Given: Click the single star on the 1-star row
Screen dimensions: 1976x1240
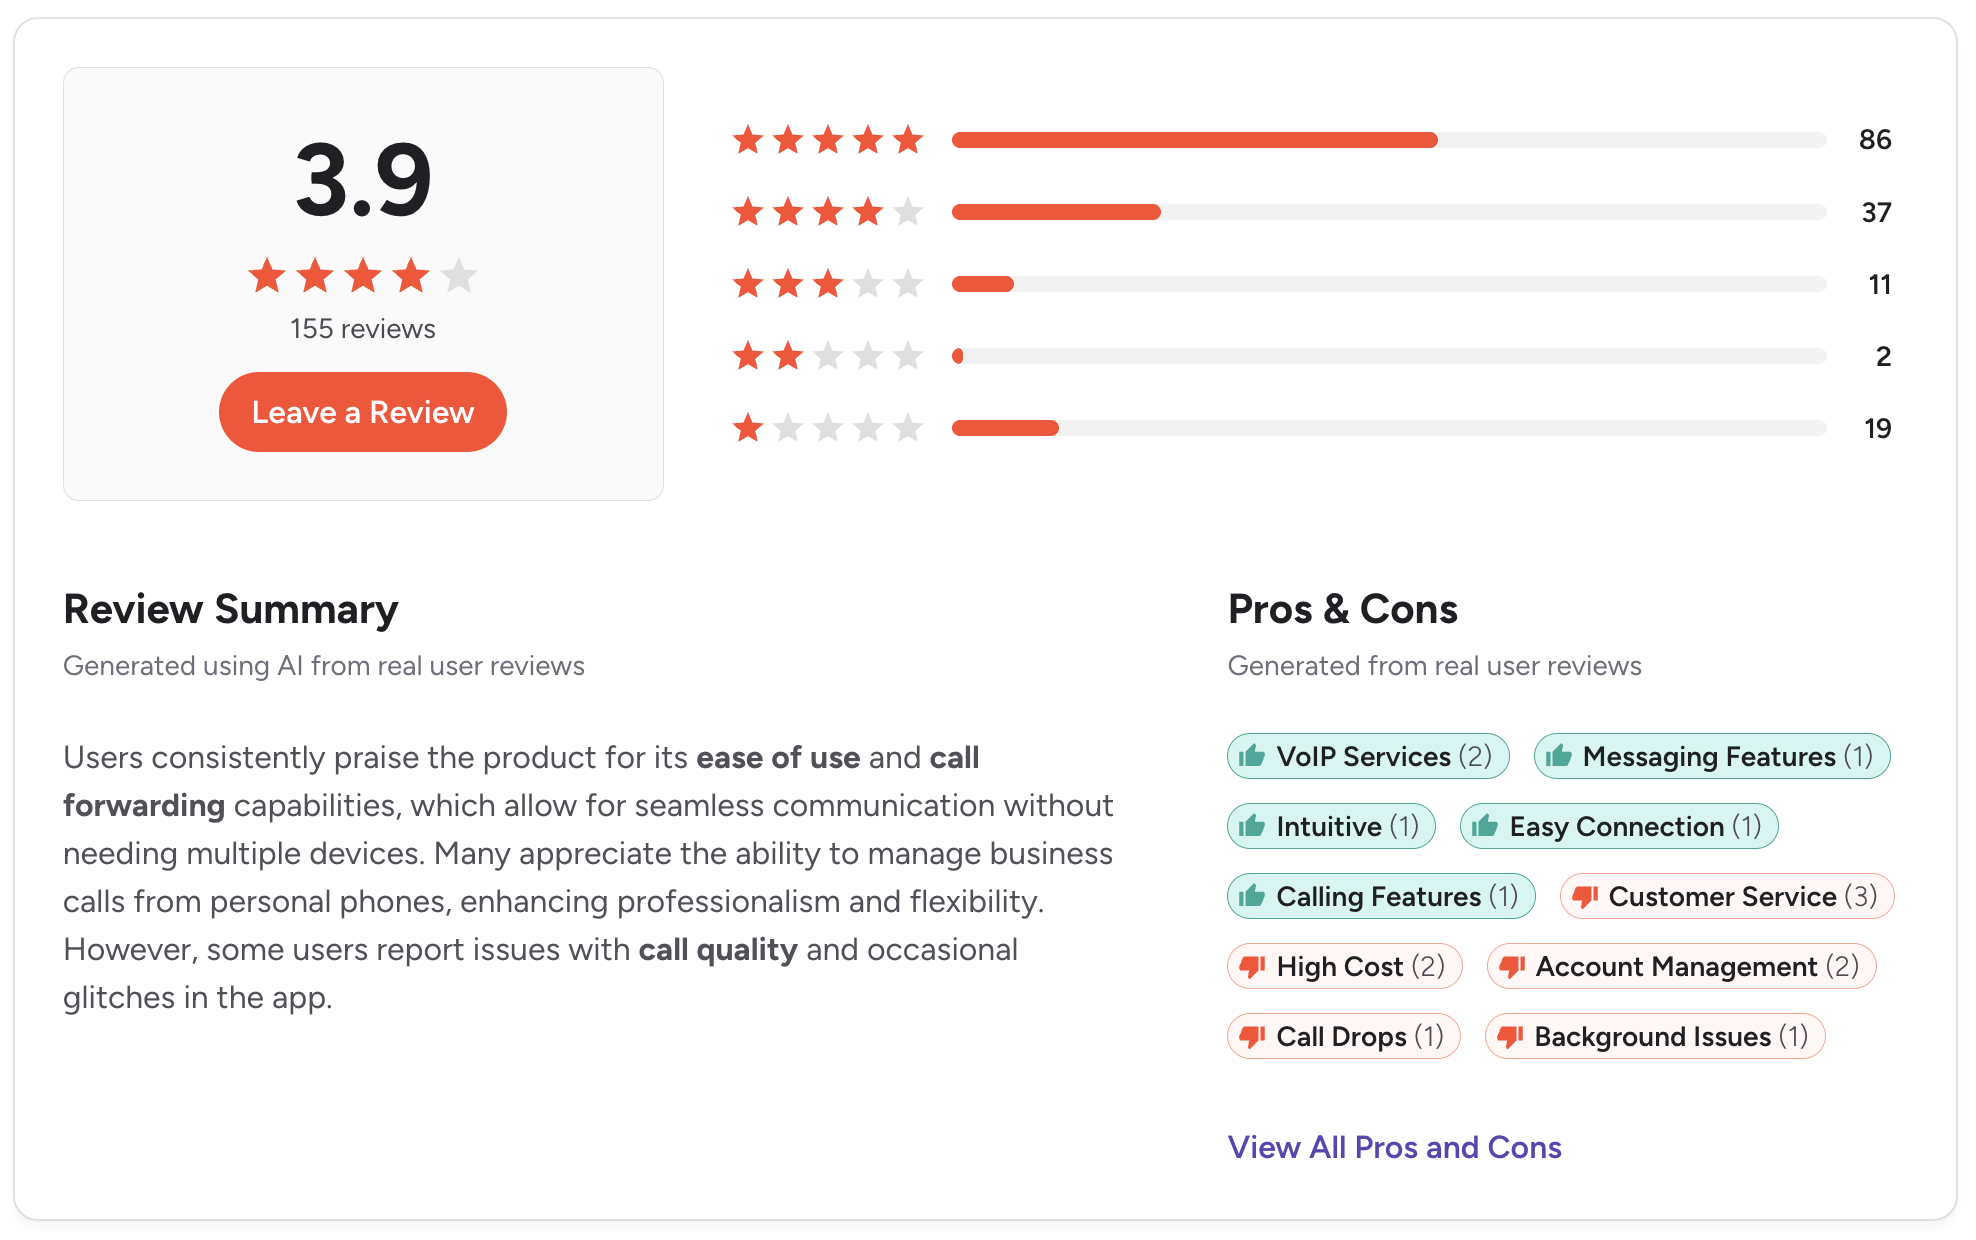Looking at the screenshot, I should point(749,428).
